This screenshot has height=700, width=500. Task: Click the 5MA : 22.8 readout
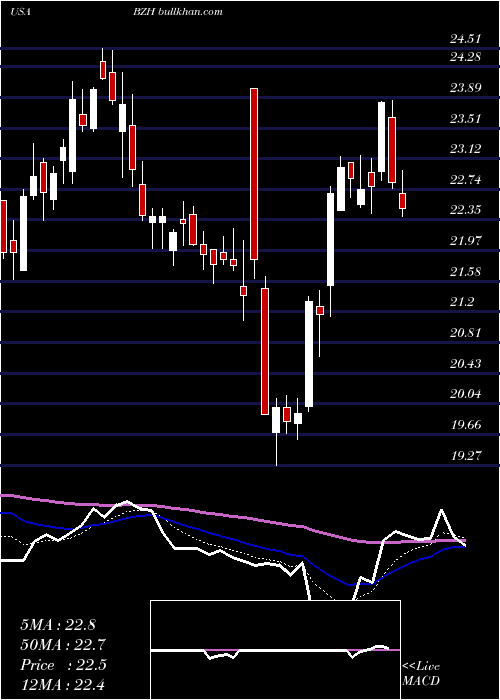(x=58, y=625)
